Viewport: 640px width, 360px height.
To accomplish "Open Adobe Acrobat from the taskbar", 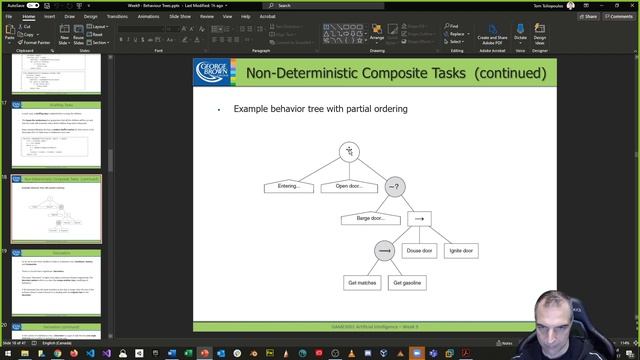I will pyautogui.click(x=466, y=353).
